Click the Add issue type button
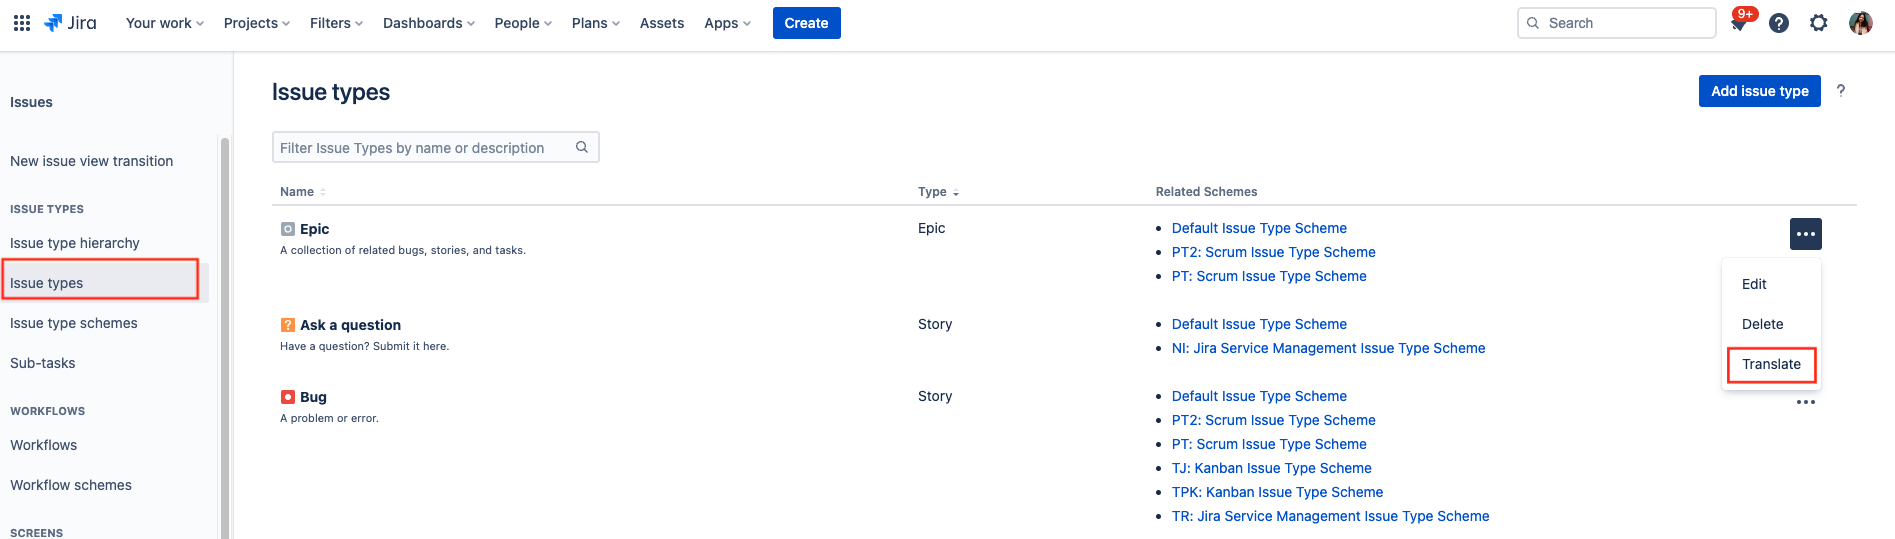Viewport: 1895px width, 539px height. point(1759,91)
